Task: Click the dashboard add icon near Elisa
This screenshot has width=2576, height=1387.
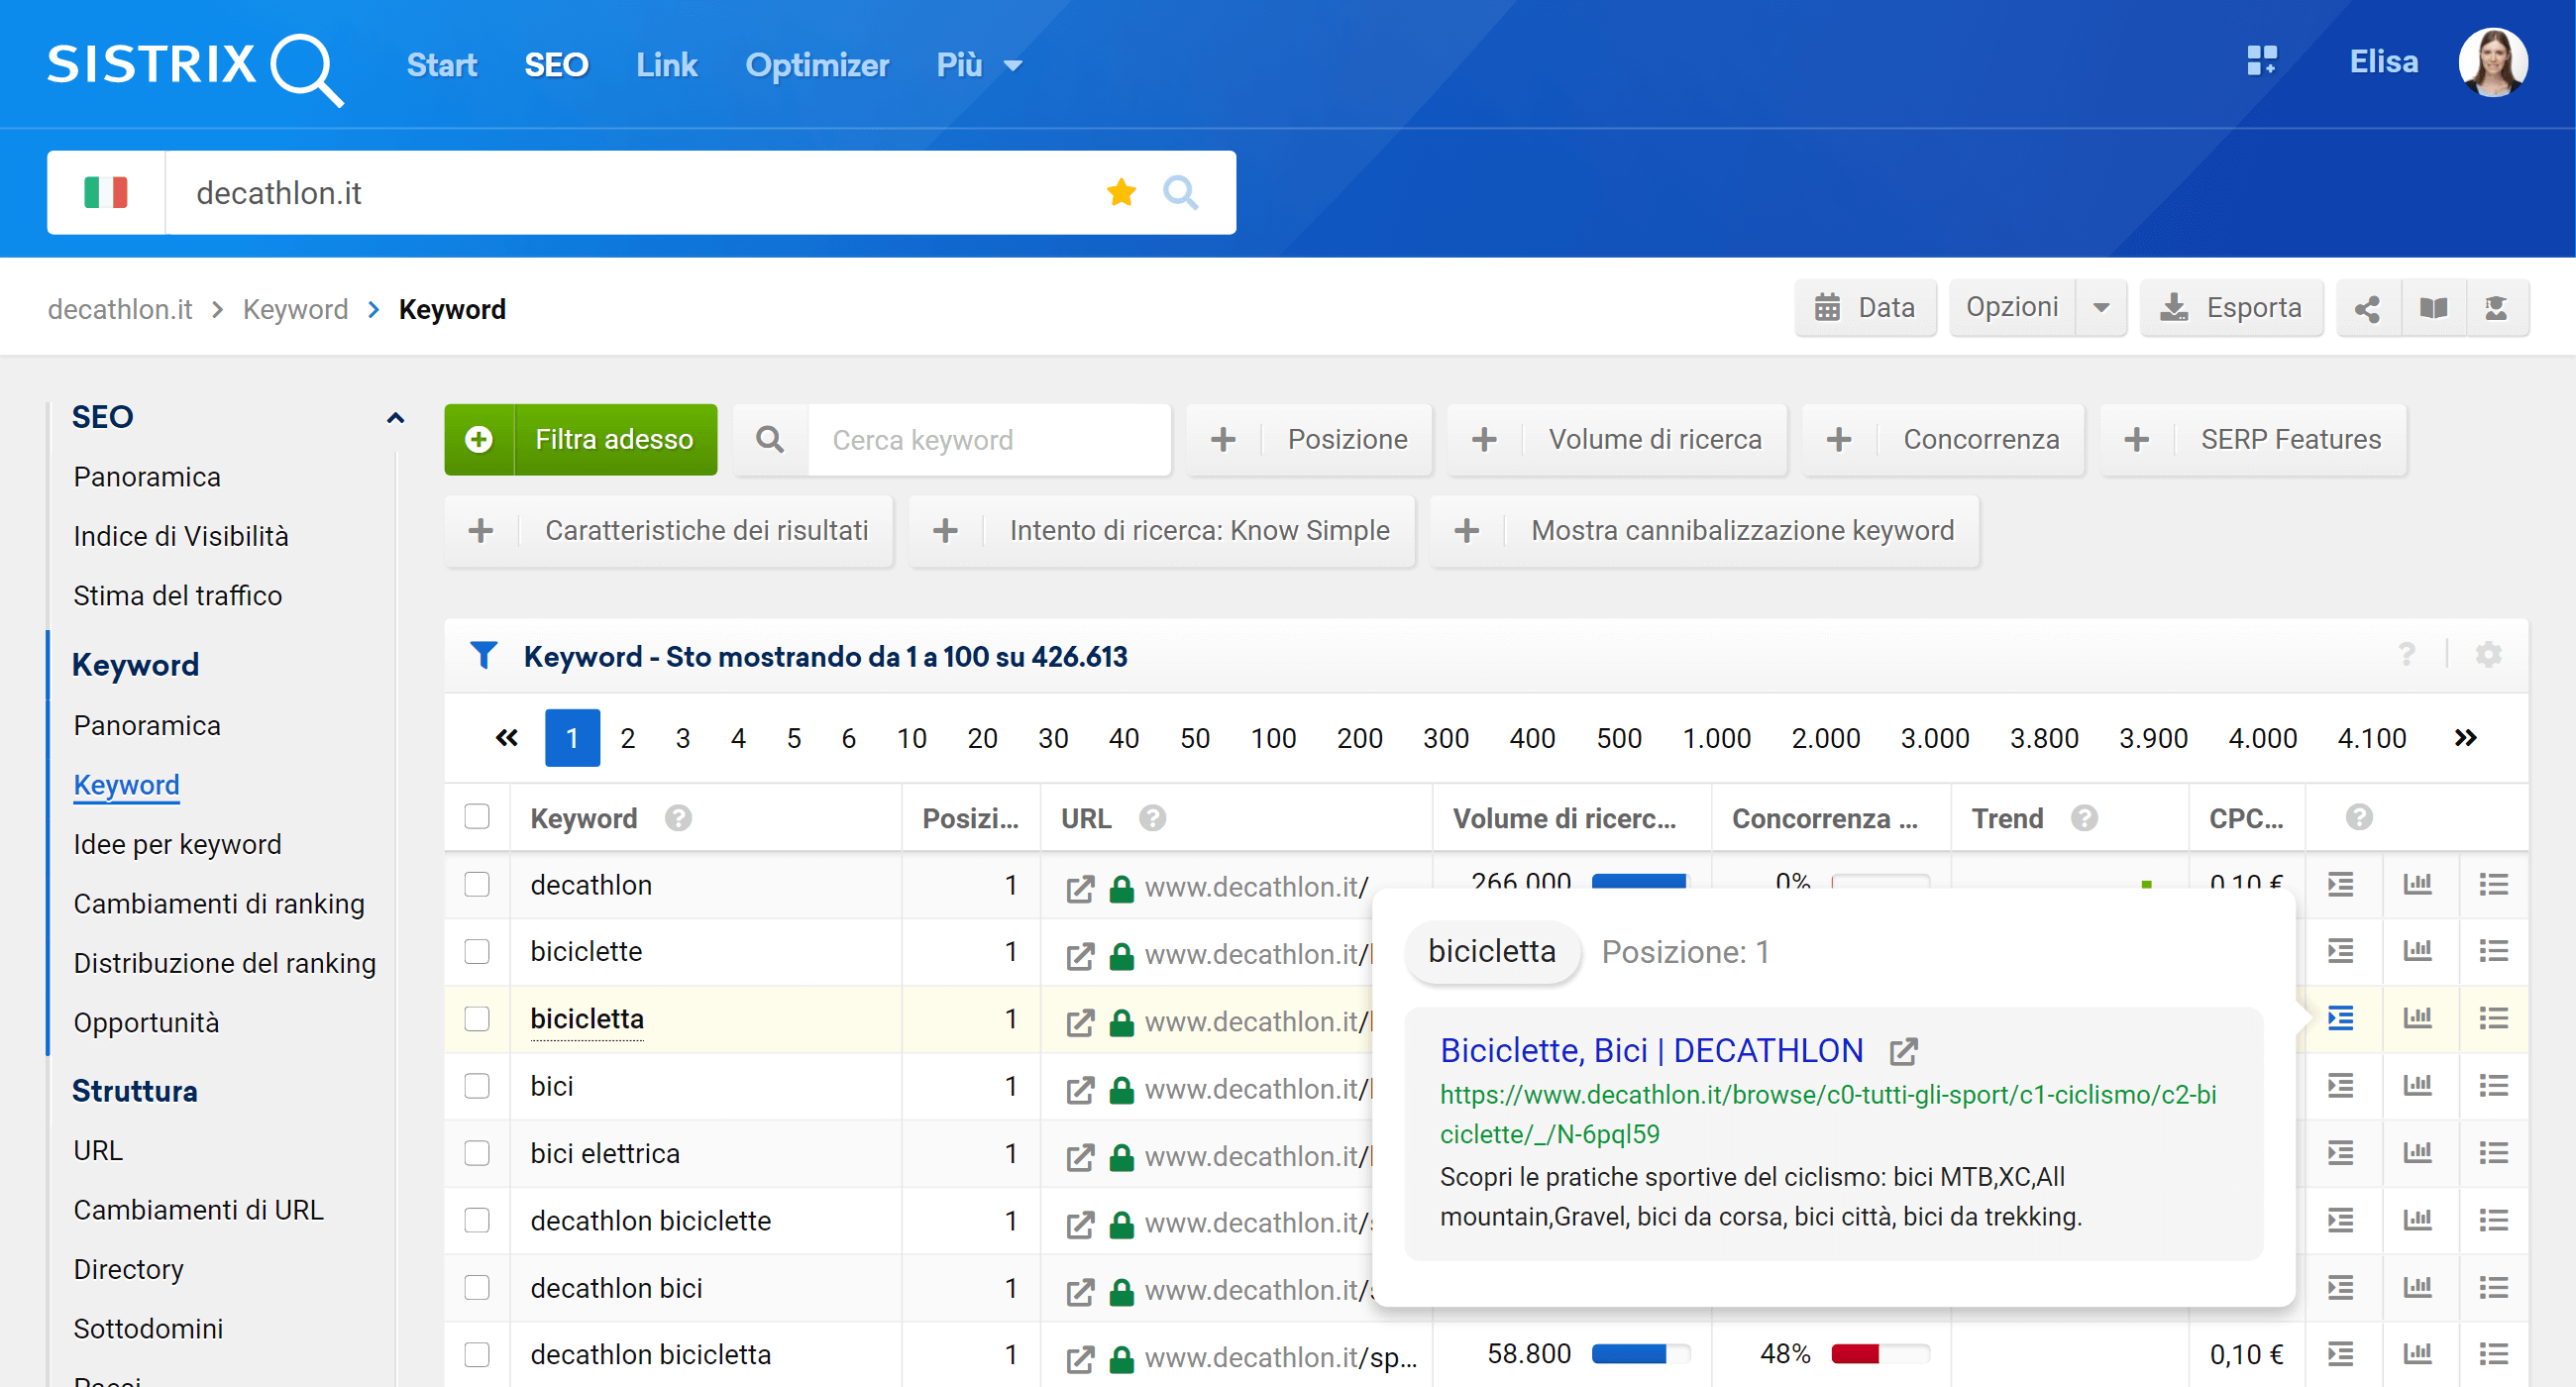Action: pyautogui.click(x=2261, y=61)
